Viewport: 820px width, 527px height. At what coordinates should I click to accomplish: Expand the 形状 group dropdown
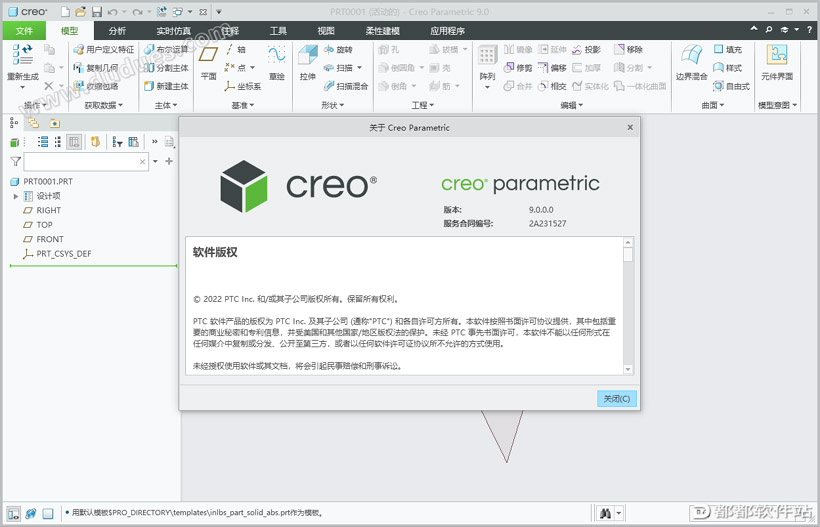[x=333, y=105]
